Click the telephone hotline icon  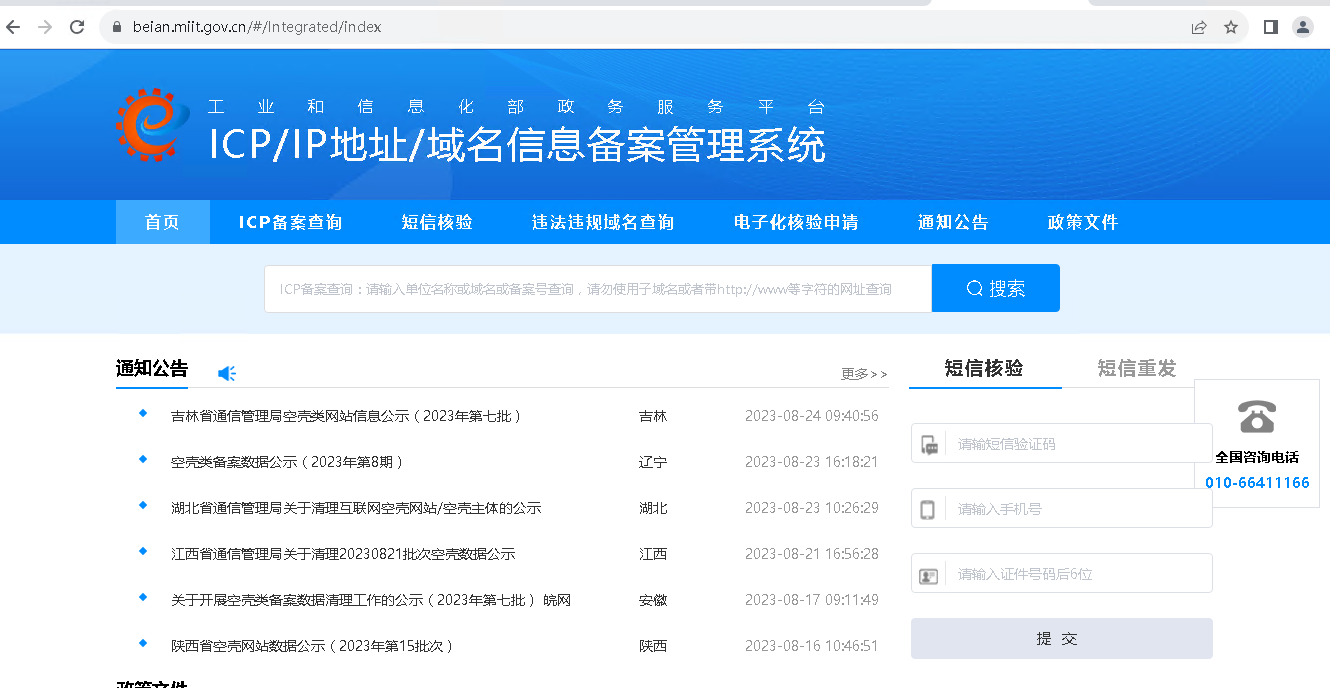(x=1256, y=416)
